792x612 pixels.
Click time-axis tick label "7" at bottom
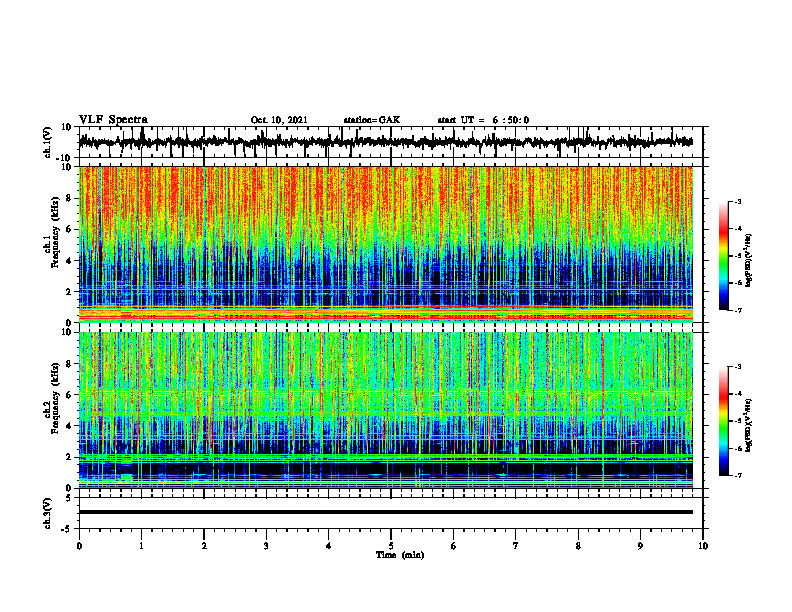click(516, 546)
